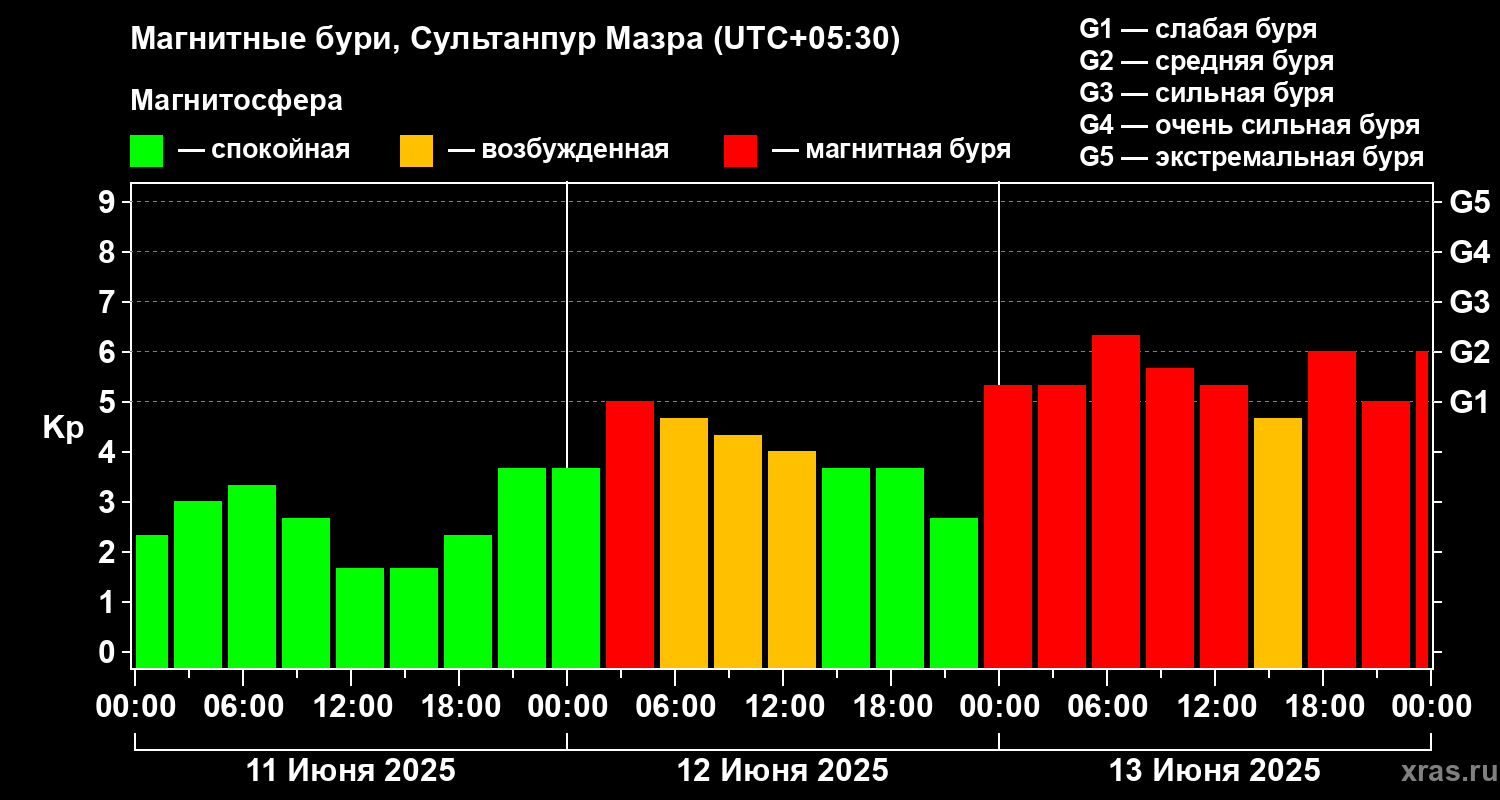Click the yellow 15:00–18:00 bar on 13 Июня
The image size is (1500, 800).
(1278, 542)
